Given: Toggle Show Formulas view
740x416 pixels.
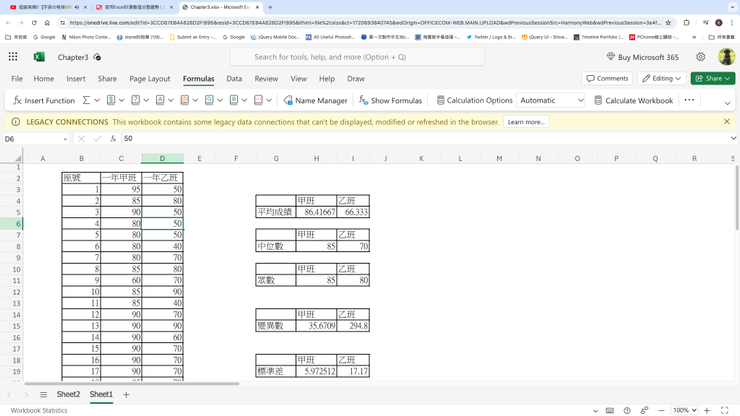Looking at the screenshot, I should (390, 100).
